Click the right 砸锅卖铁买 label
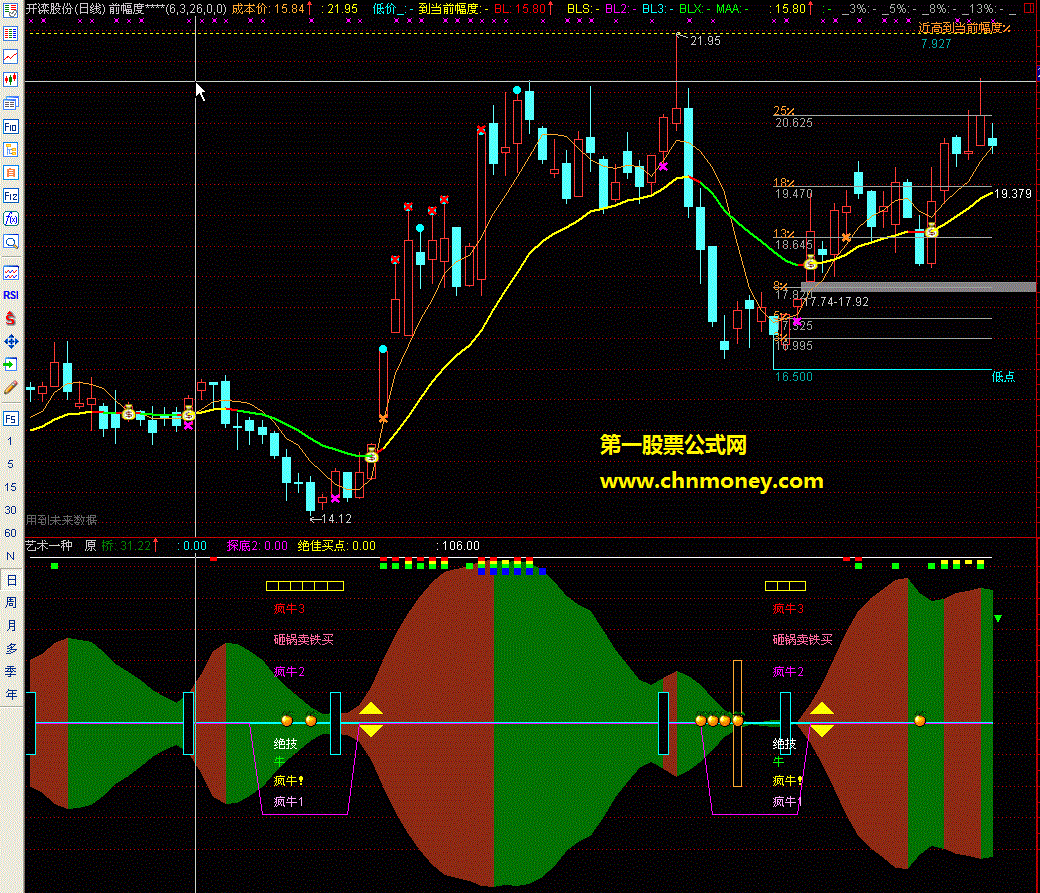This screenshot has width=1040, height=893. click(802, 640)
